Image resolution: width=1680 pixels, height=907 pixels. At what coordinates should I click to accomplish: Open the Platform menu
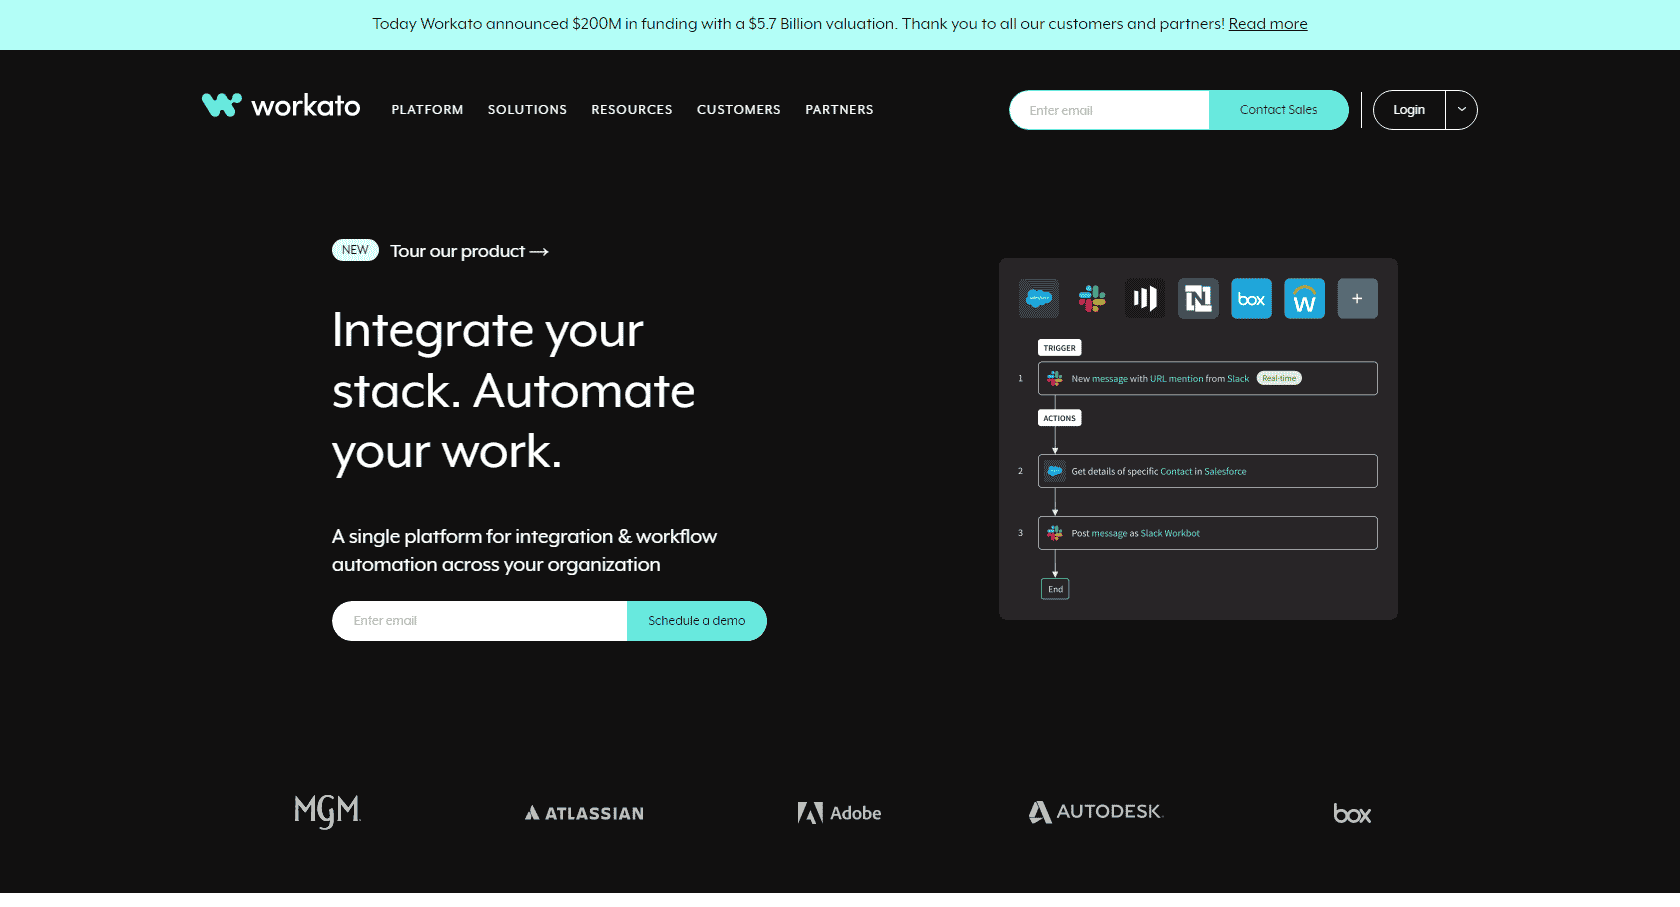pyautogui.click(x=427, y=110)
